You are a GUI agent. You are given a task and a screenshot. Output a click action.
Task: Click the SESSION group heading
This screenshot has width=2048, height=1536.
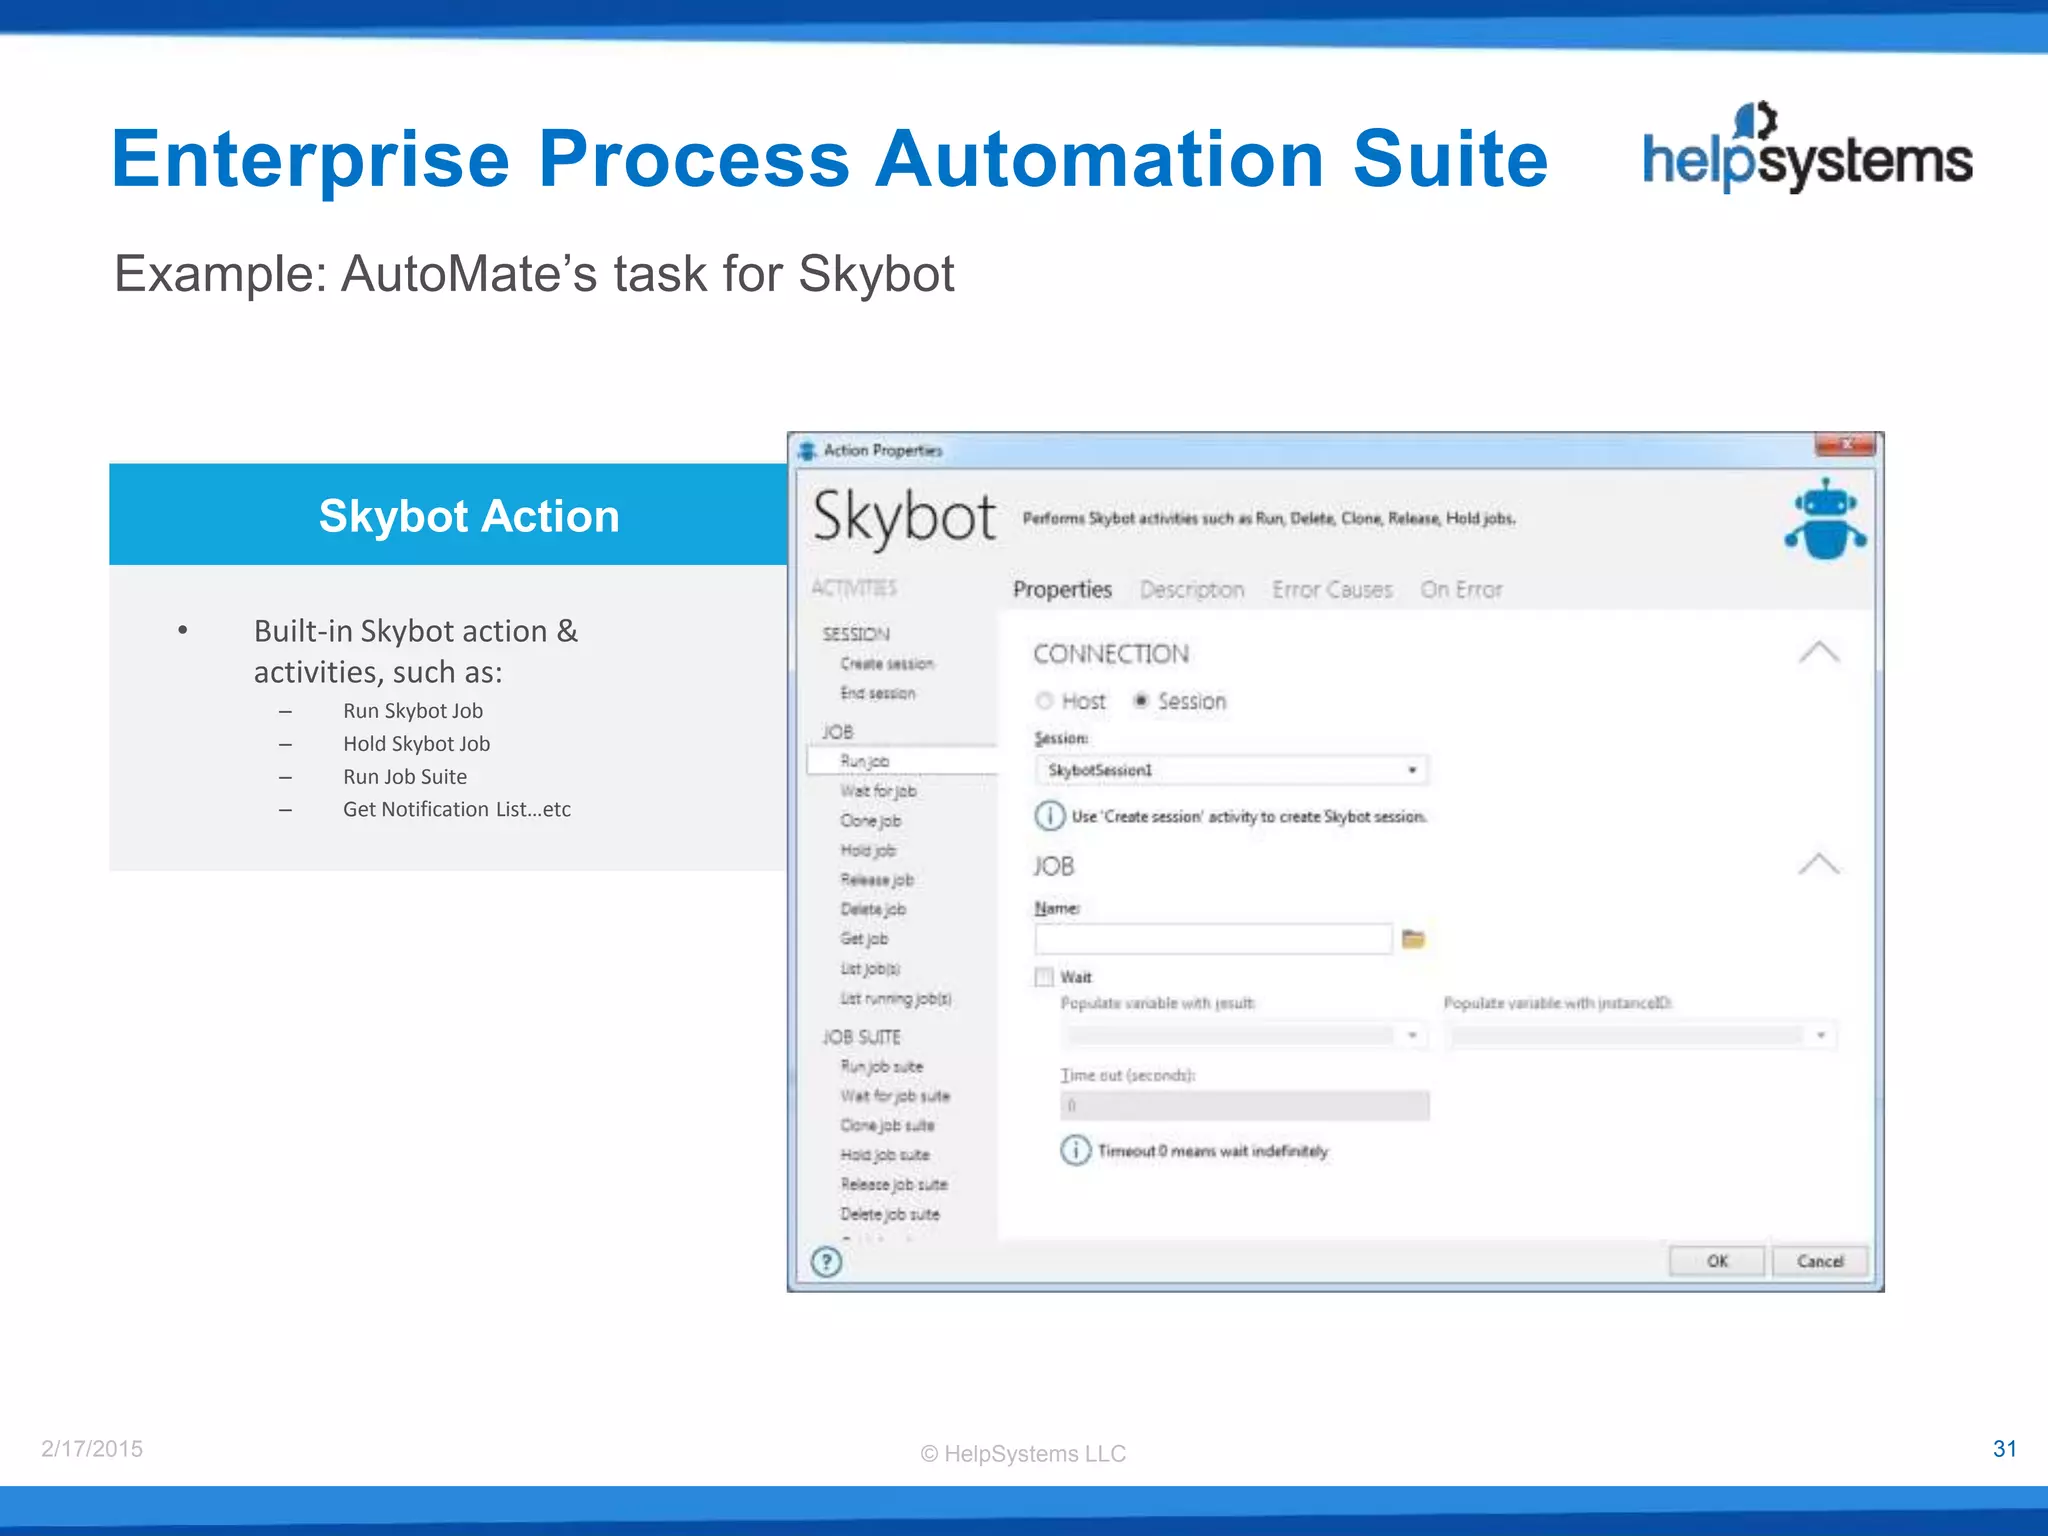[x=856, y=634]
